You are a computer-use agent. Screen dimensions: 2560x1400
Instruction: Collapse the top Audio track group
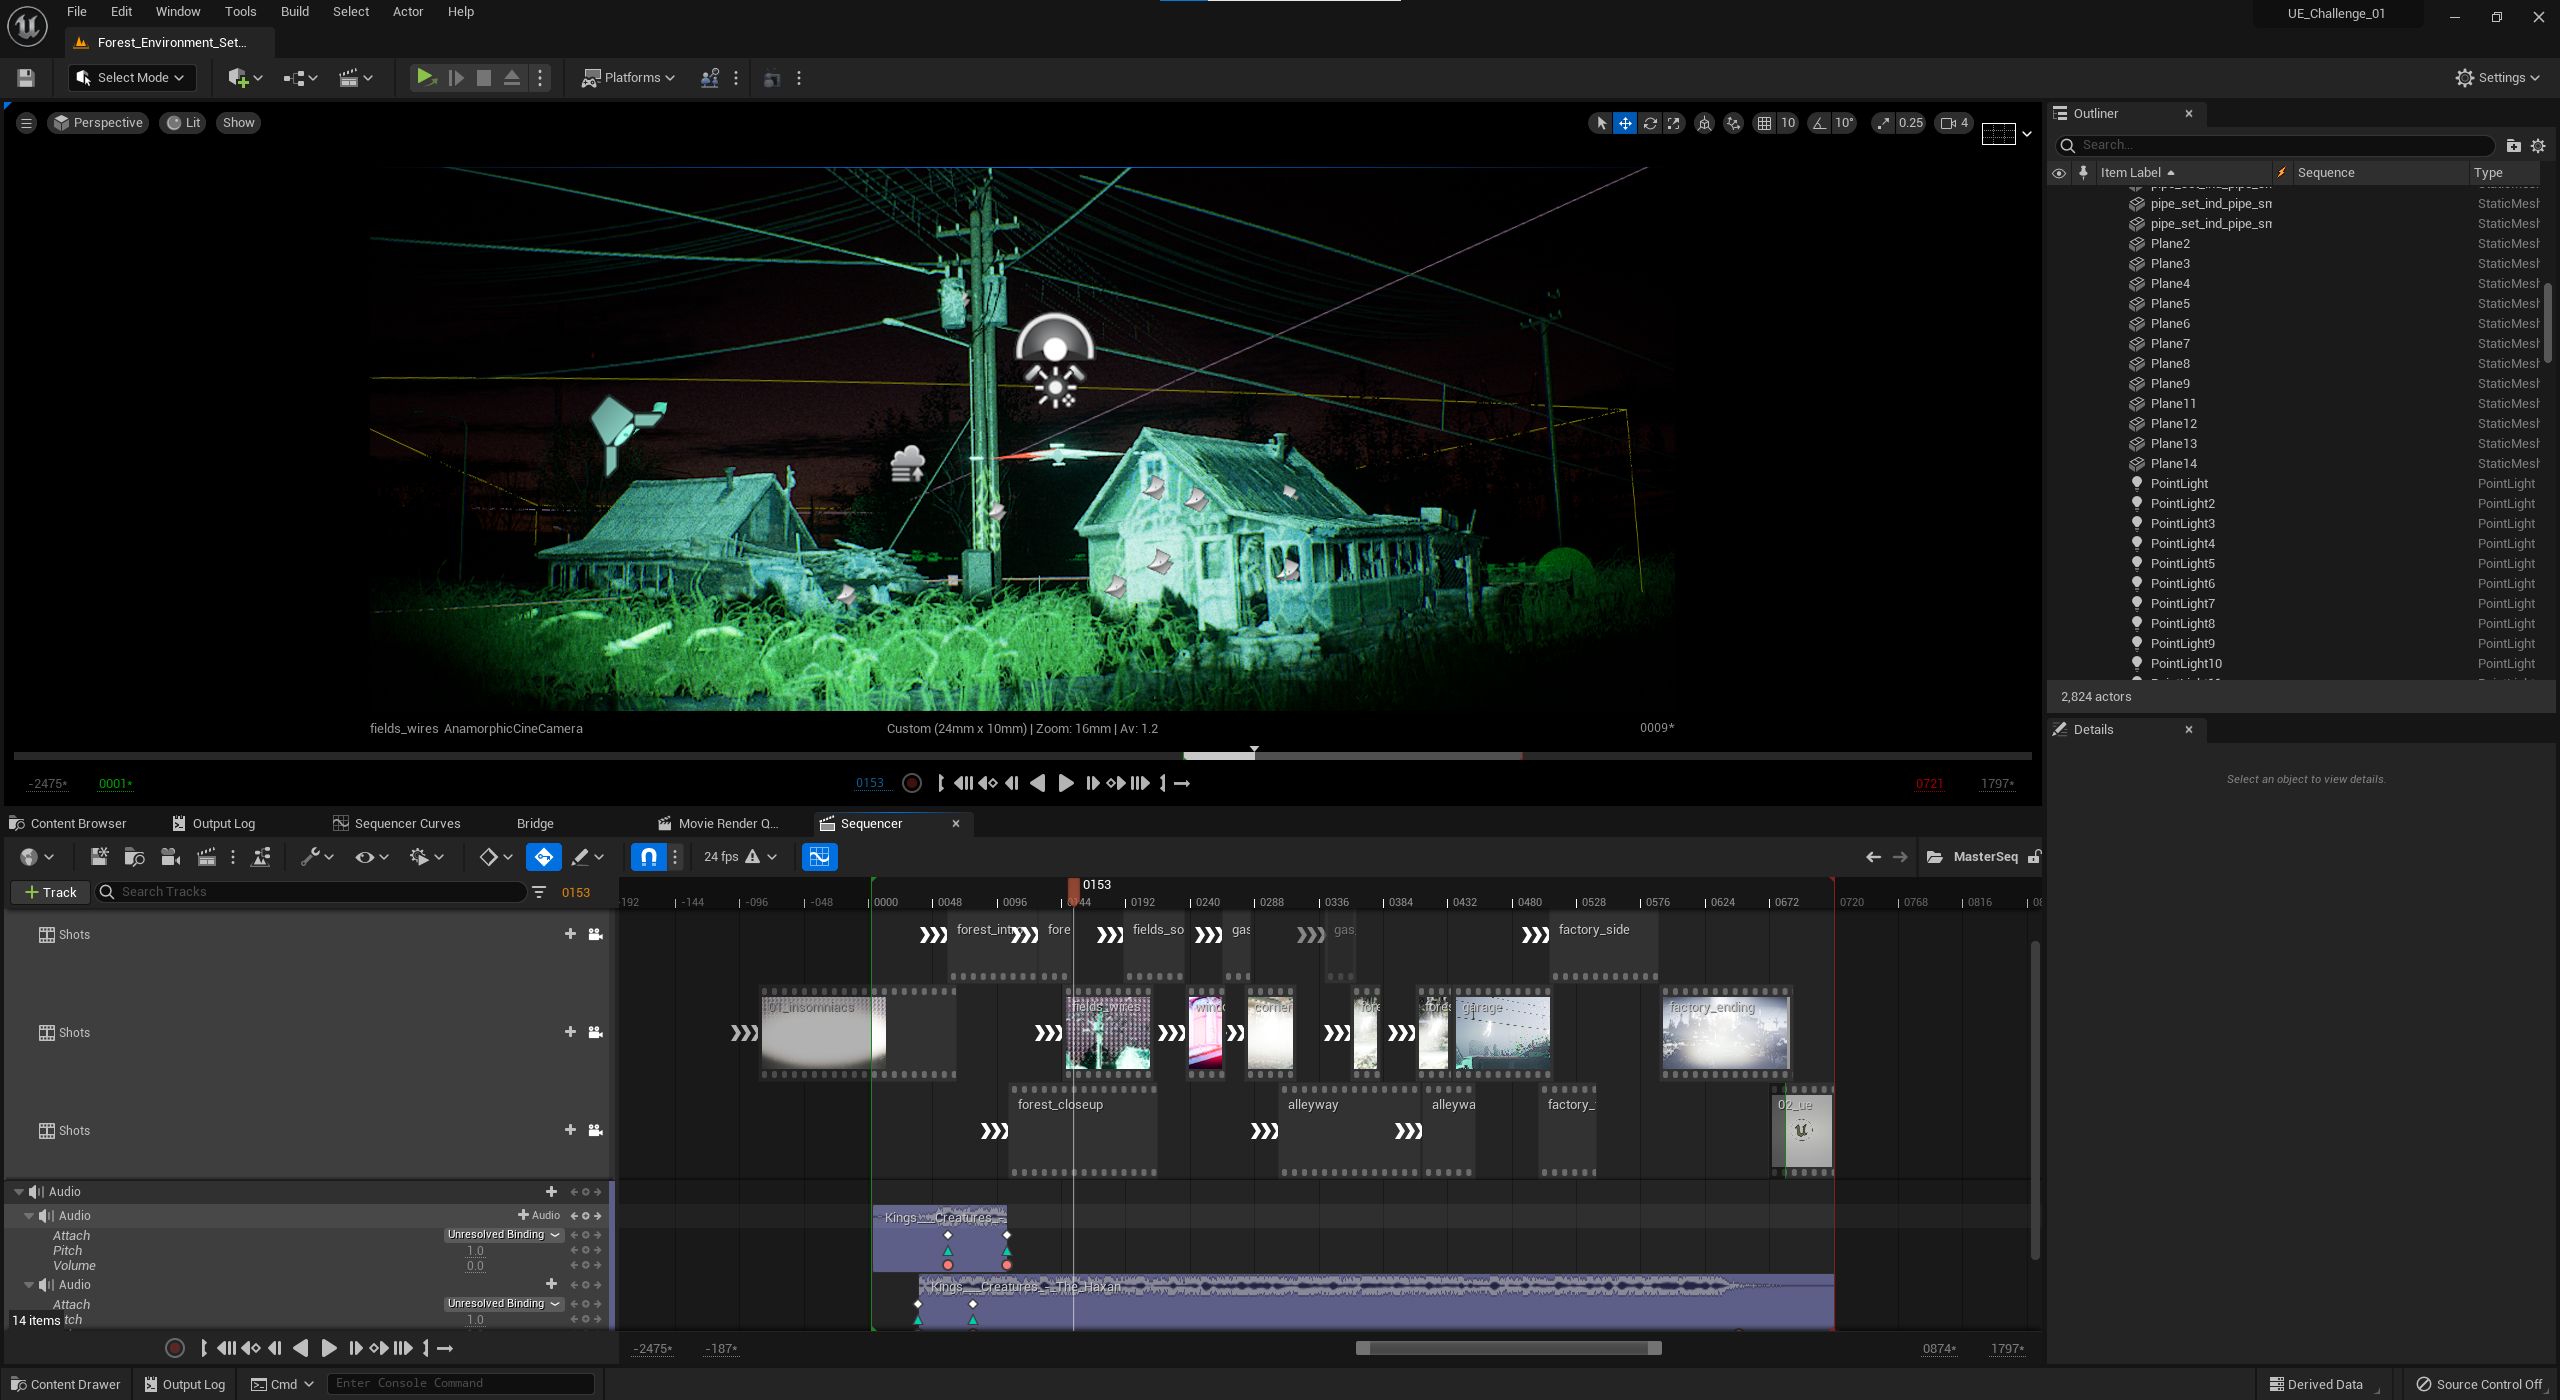pos(19,1192)
